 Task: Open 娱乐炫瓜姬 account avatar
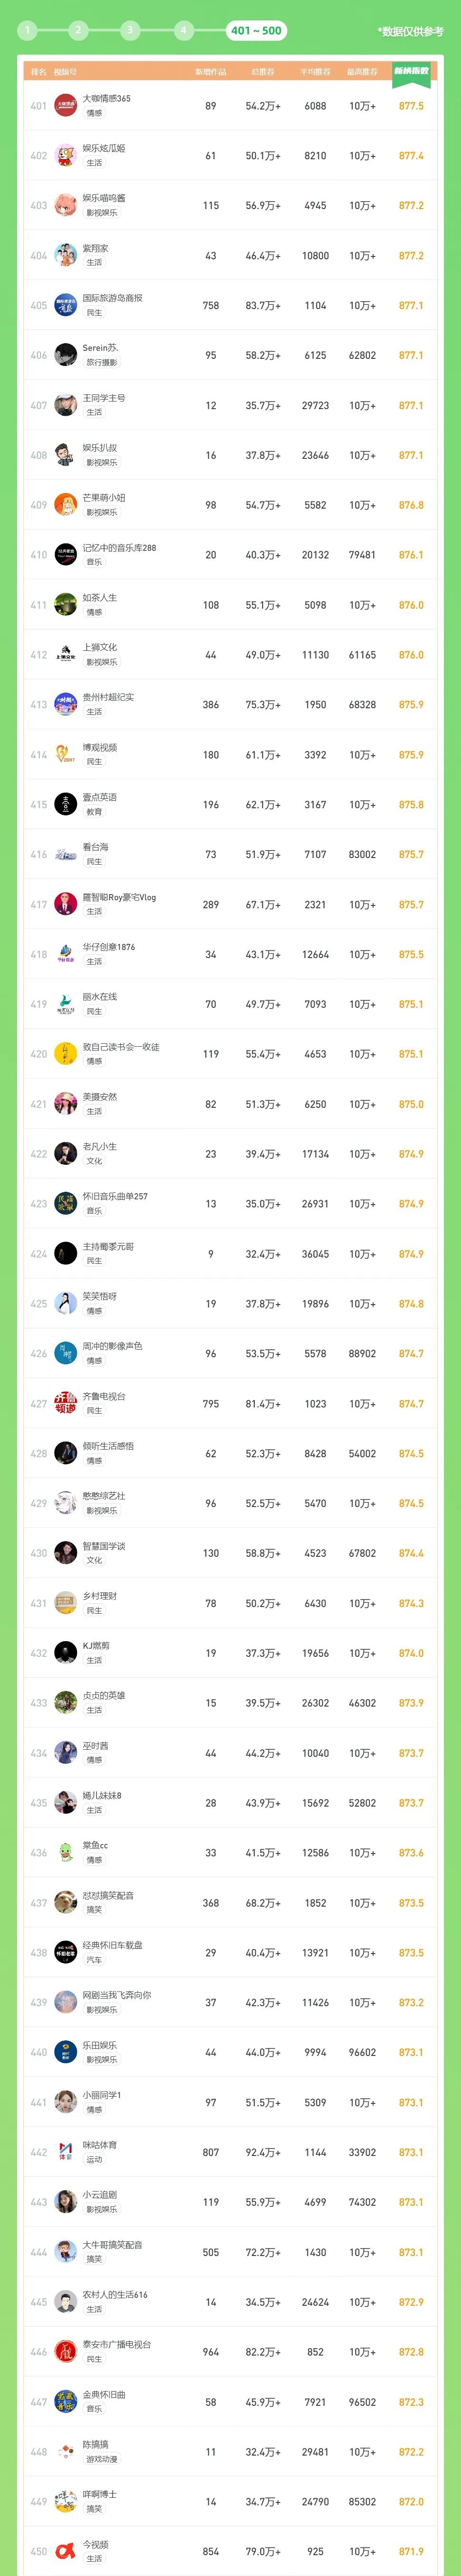click(x=66, y=156)
